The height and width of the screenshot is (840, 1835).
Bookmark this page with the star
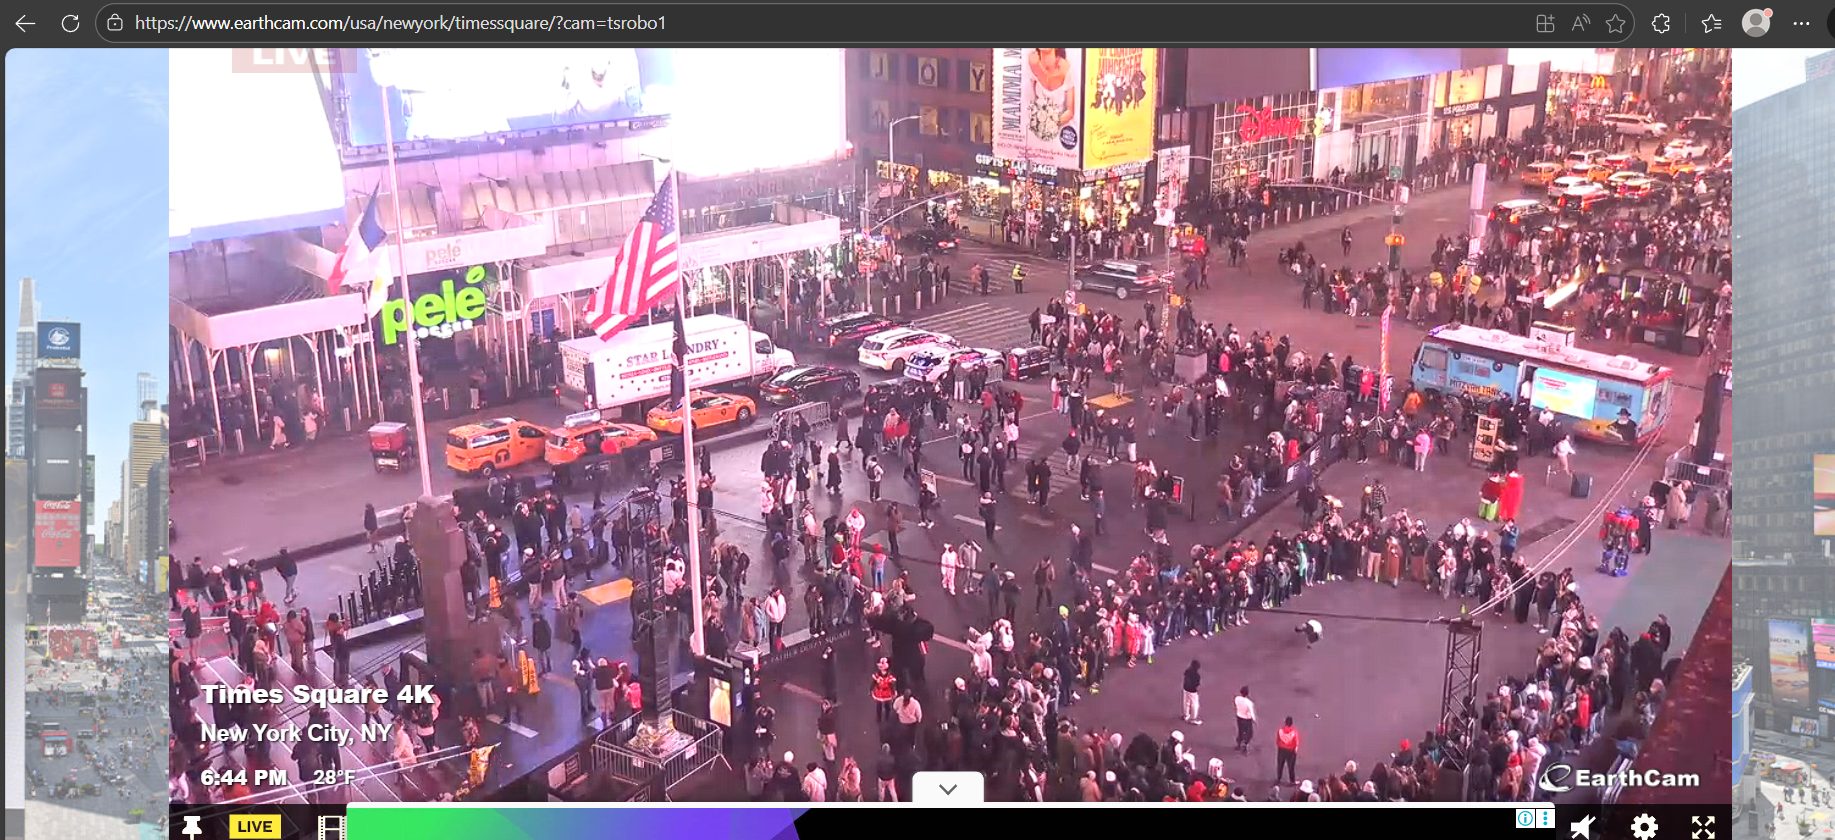[1615, 23]
